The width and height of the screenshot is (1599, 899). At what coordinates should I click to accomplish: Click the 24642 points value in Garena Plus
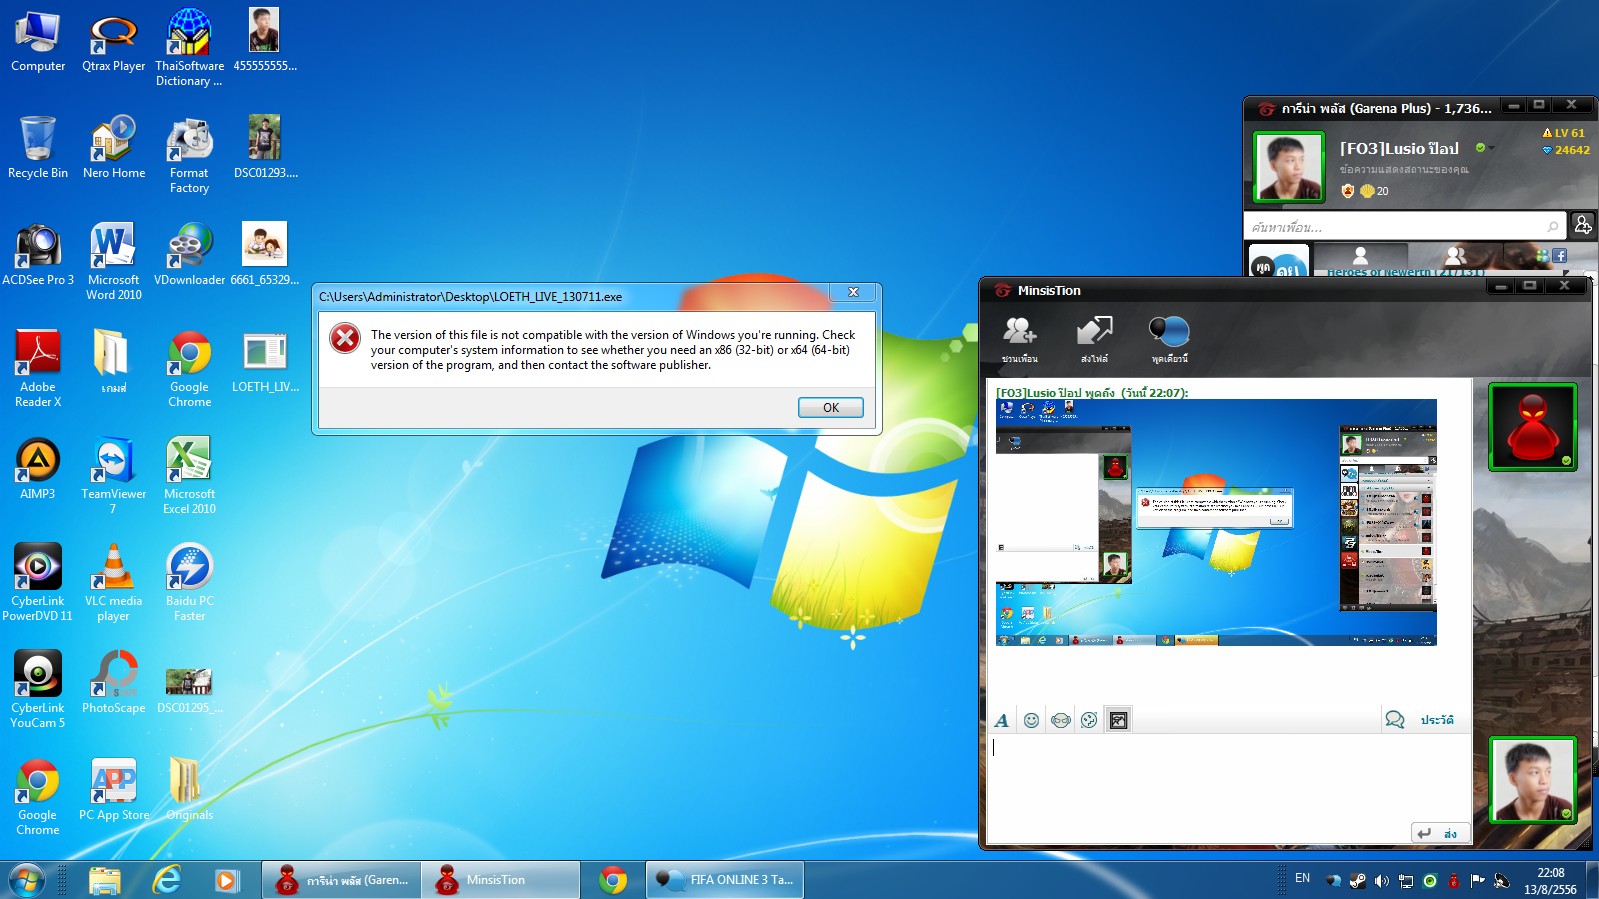[x=1566, y=150]
